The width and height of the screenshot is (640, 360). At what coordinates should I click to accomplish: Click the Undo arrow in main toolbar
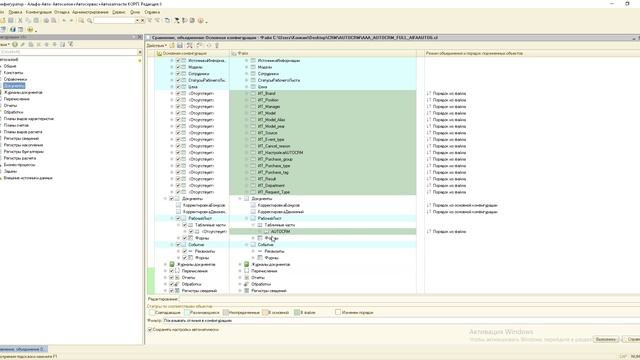click(64, 20)
